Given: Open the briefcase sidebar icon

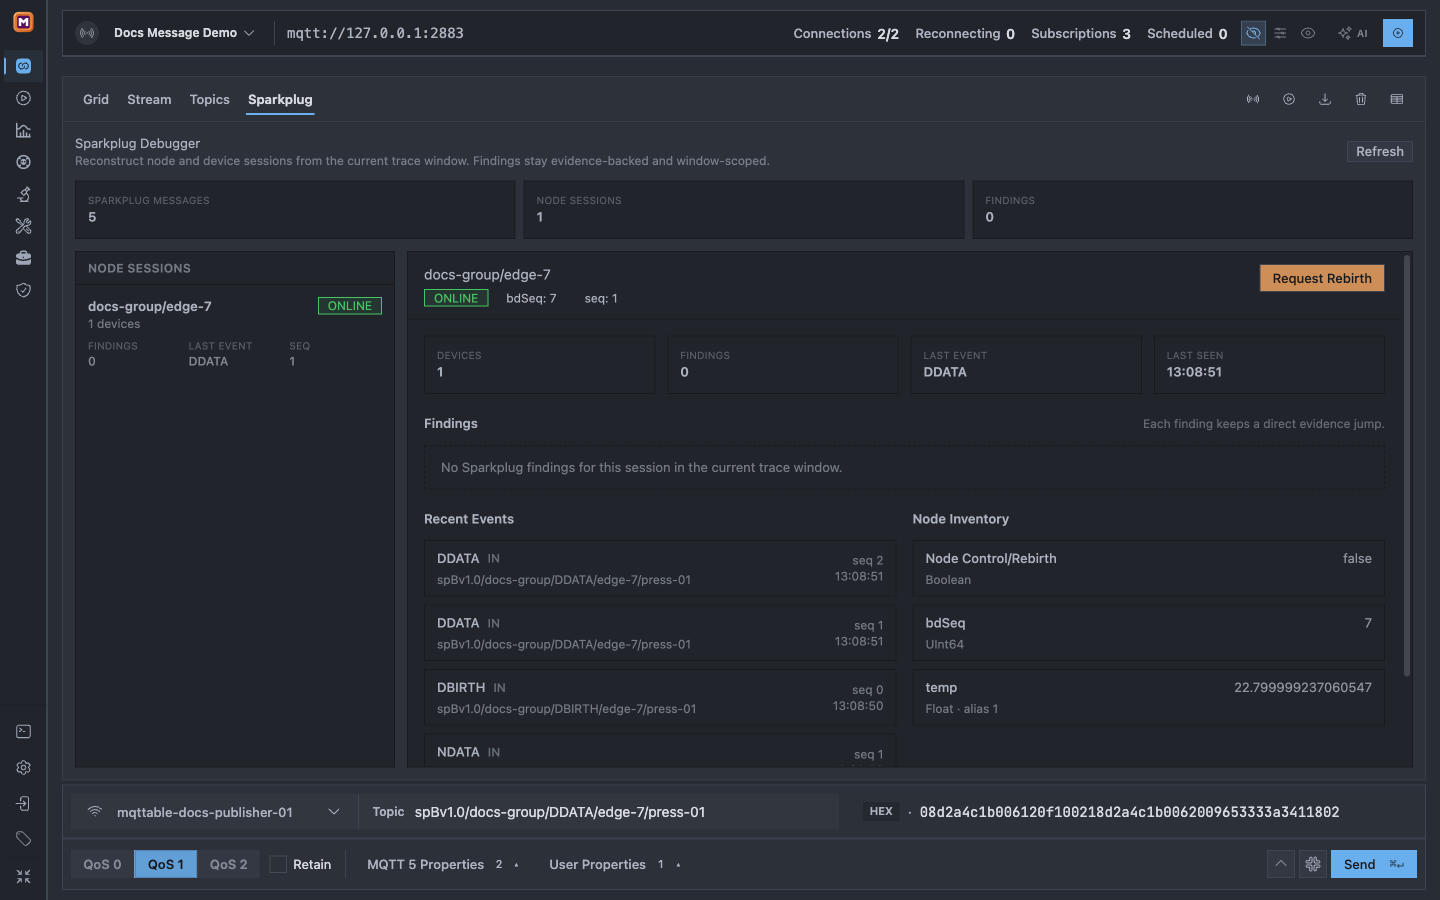Looking at the screenshot, I should point(23,258).
